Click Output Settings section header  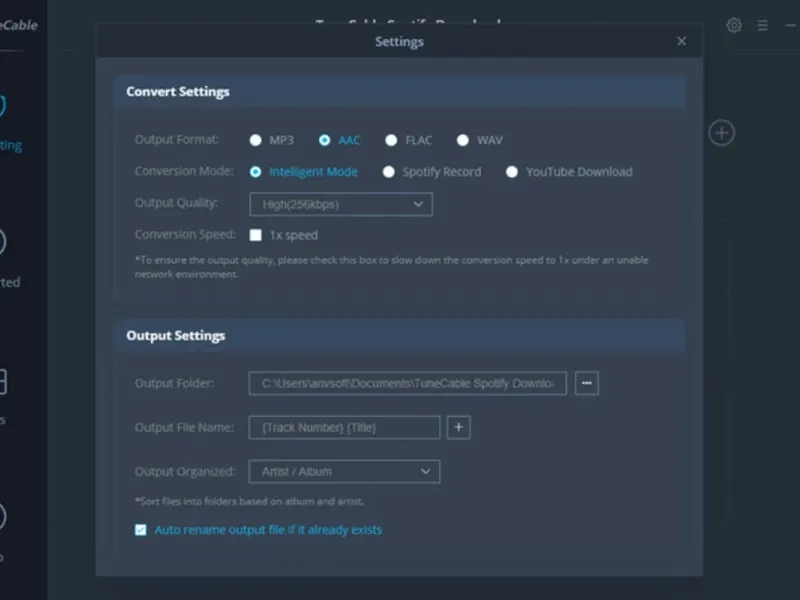[x=399, y=336]
